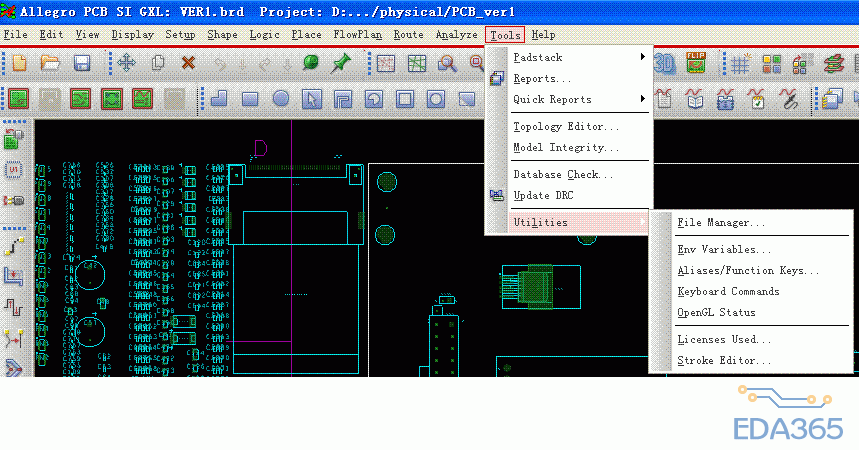Click the New file icon
The width and height of the screenshot is (859, 450).
point(19,63)
